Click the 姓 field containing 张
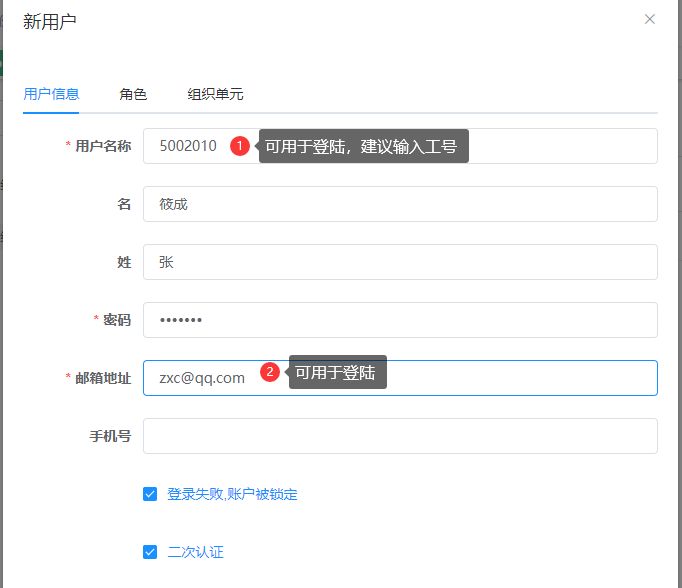The image size is (682, 588). click(x=400, y=262)
